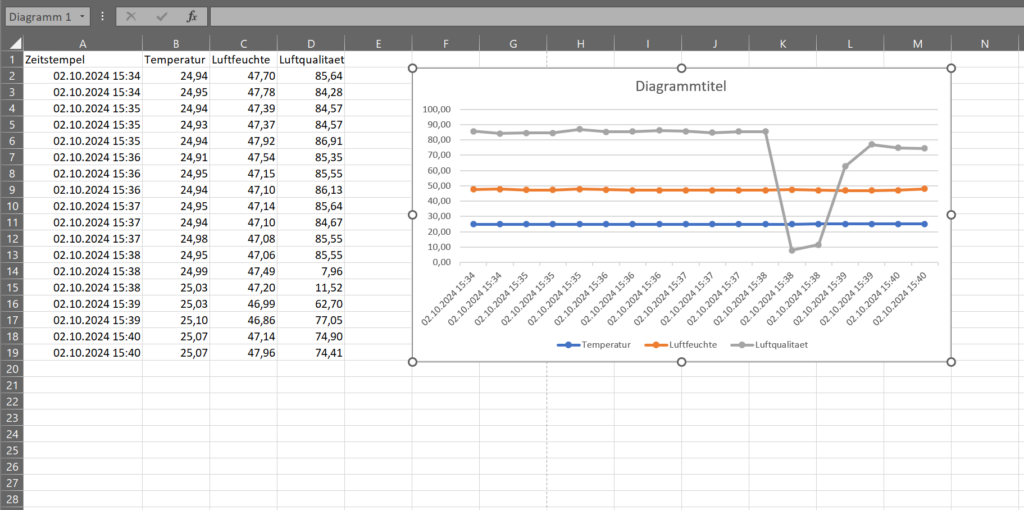Screen dimensions: 1024x510
Task: Open the Name Box dropdown arrow
Action: tap(81, 17)
